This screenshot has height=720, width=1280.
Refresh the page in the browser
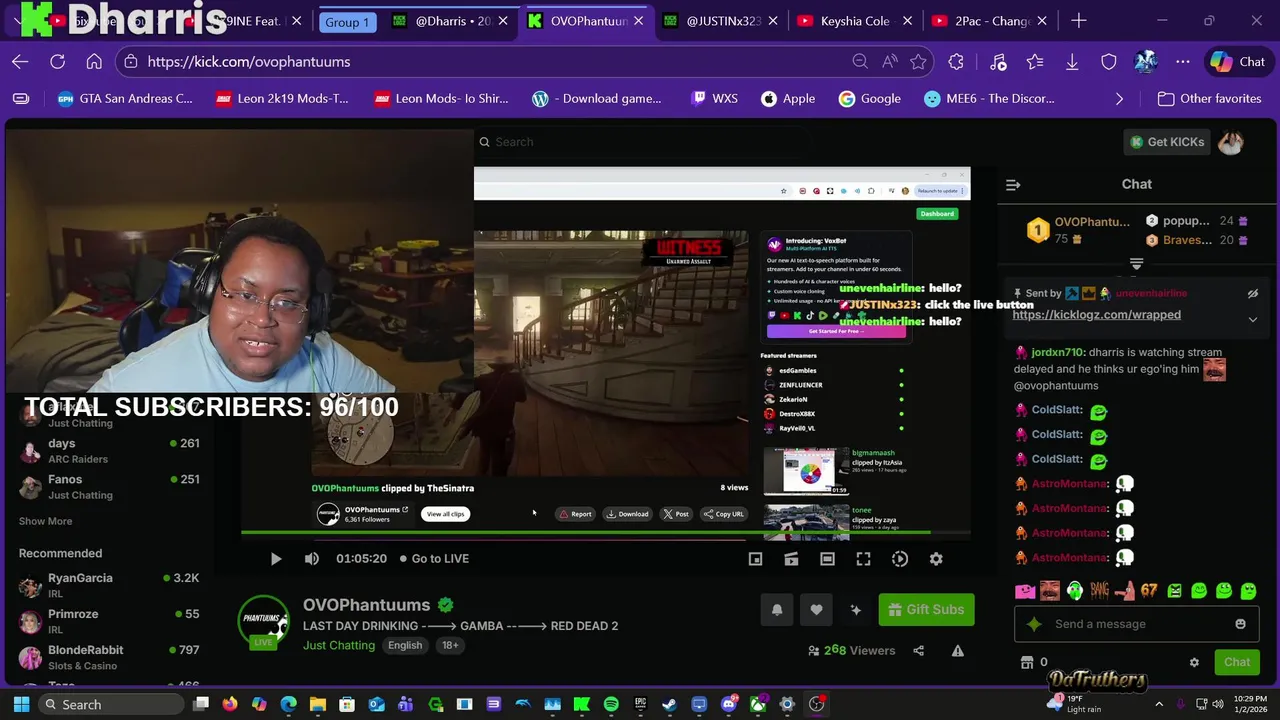coord(58,62)
